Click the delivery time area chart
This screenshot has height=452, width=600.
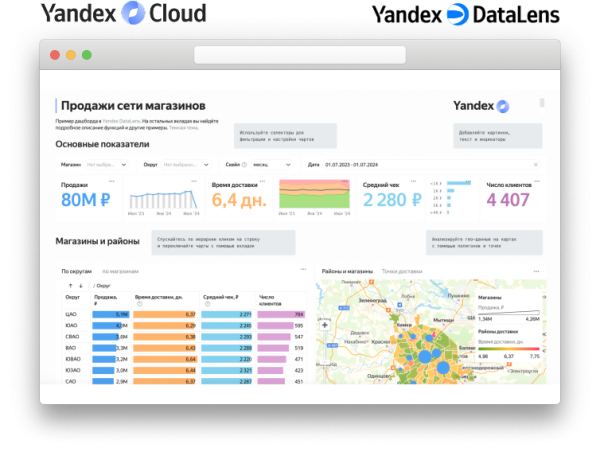point(314,194)
